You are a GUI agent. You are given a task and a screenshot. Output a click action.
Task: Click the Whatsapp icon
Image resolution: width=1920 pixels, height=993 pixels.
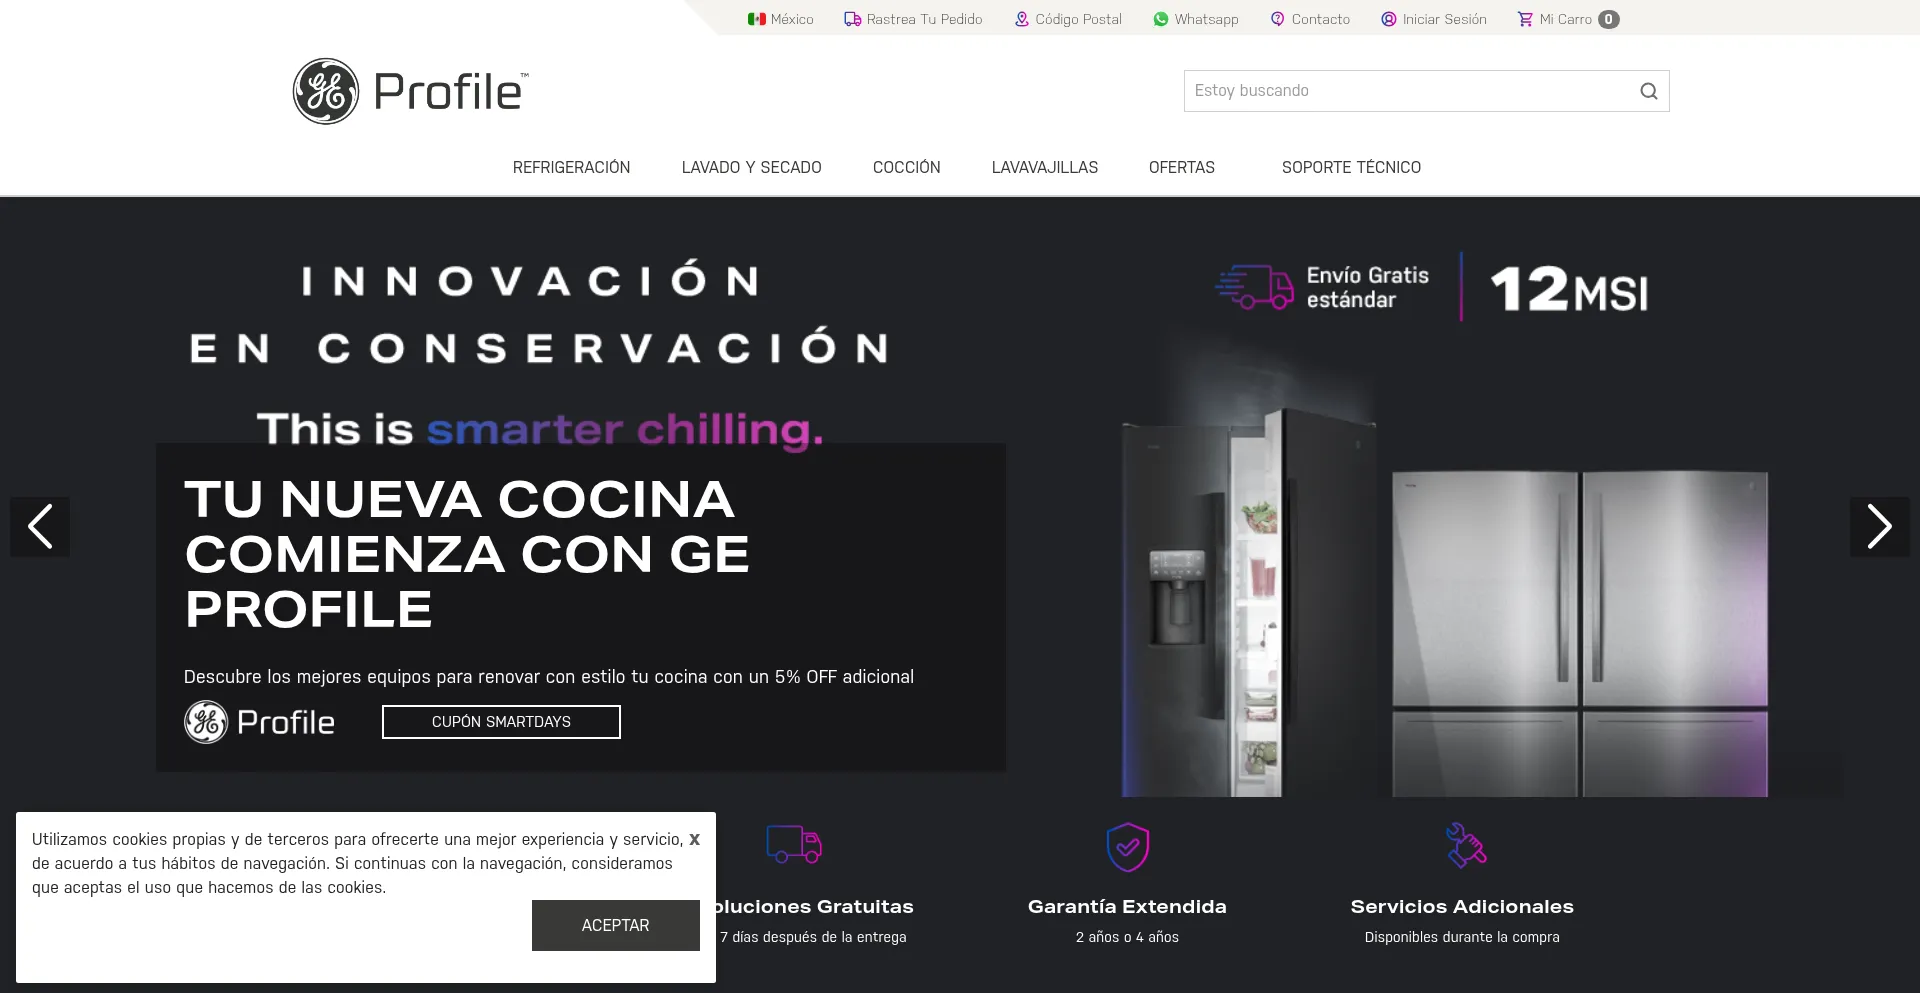tap(1160, 19)
